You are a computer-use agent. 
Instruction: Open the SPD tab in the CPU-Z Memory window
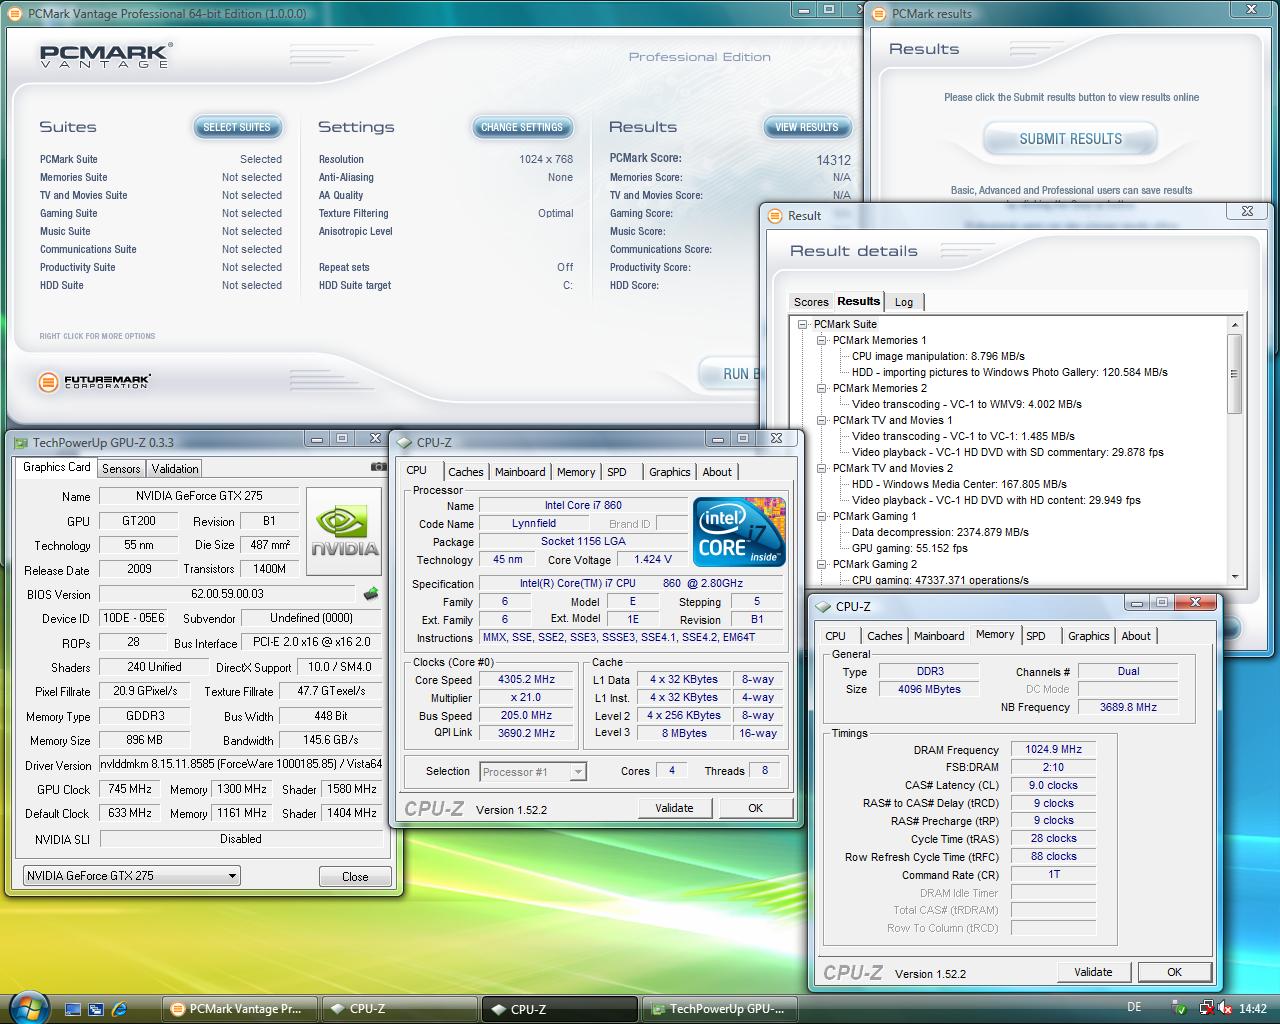point(1036,636)
